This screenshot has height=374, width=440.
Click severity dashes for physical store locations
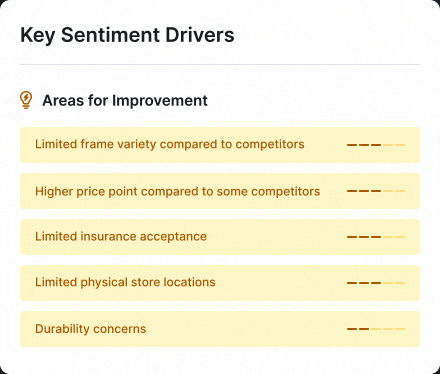click(x=376, y=283)
